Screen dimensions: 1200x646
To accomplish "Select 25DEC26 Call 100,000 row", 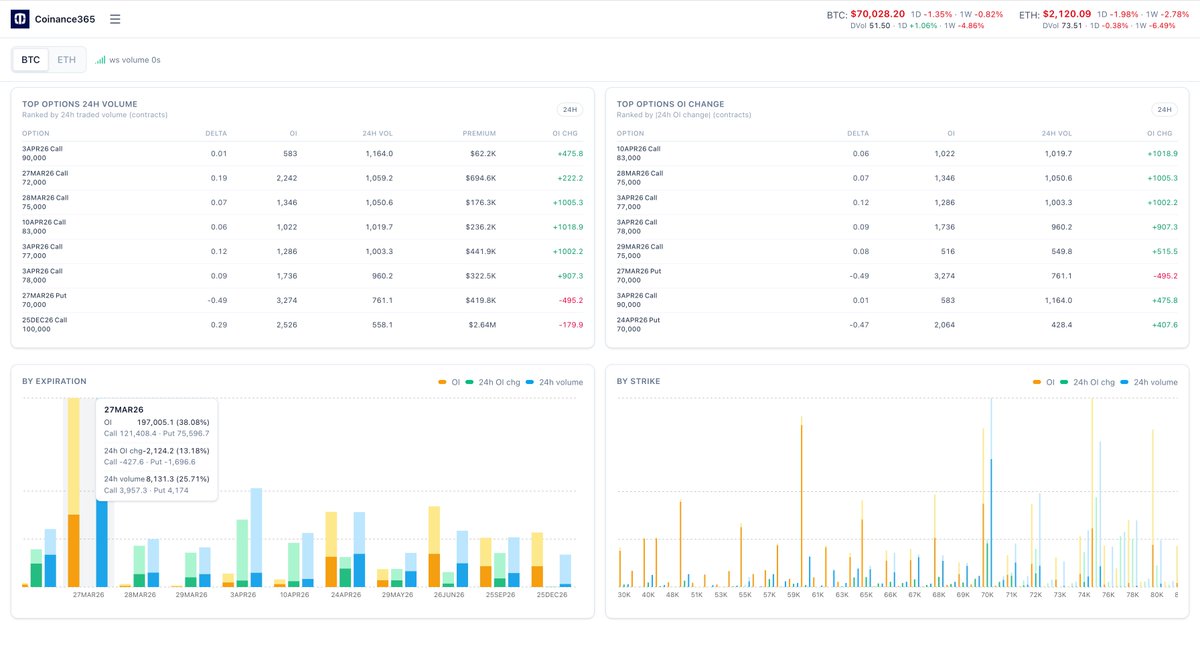I will (302, 324).
